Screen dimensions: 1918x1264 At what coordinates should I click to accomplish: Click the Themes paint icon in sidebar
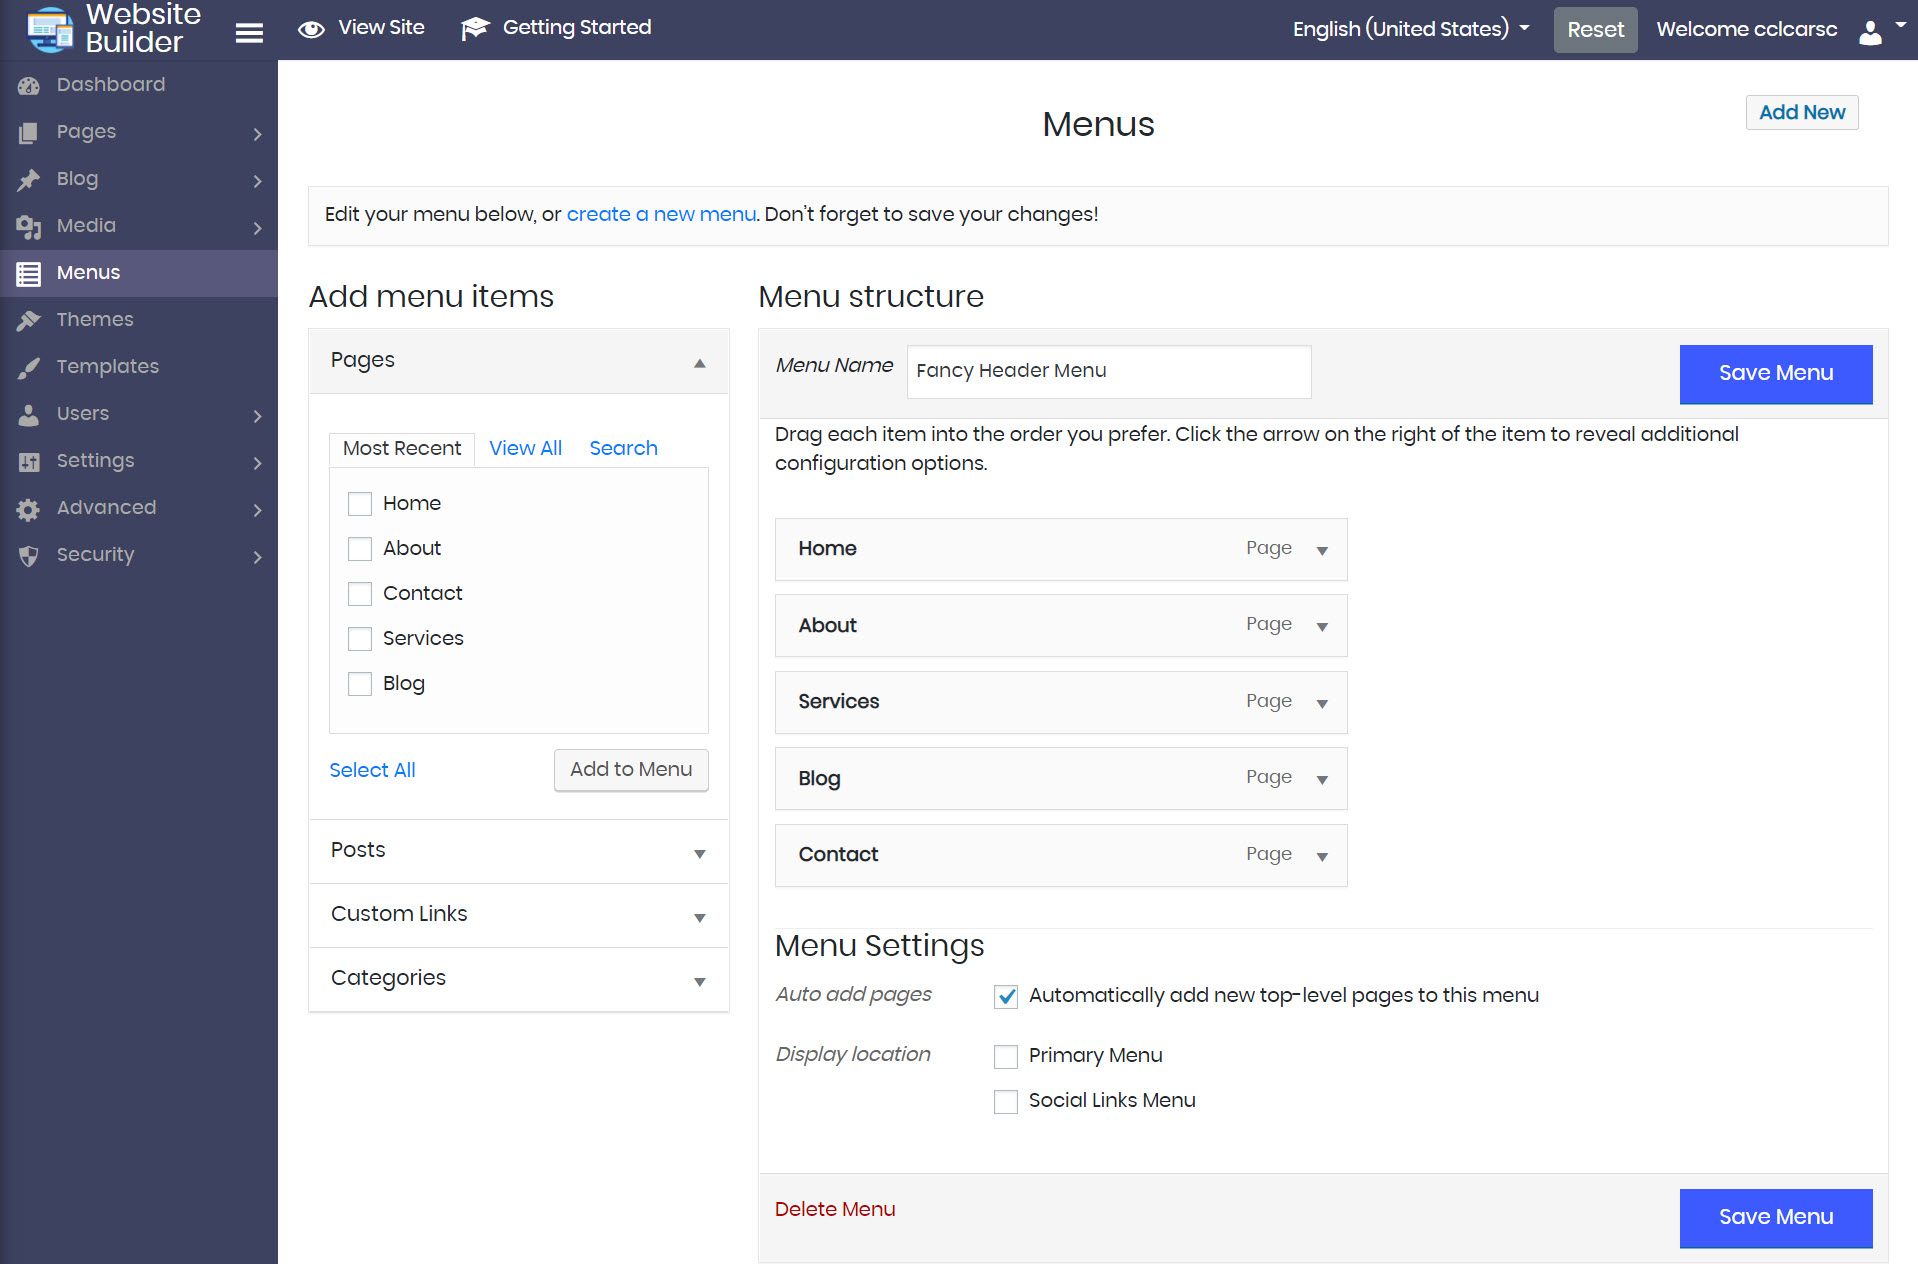coord(29,320)
